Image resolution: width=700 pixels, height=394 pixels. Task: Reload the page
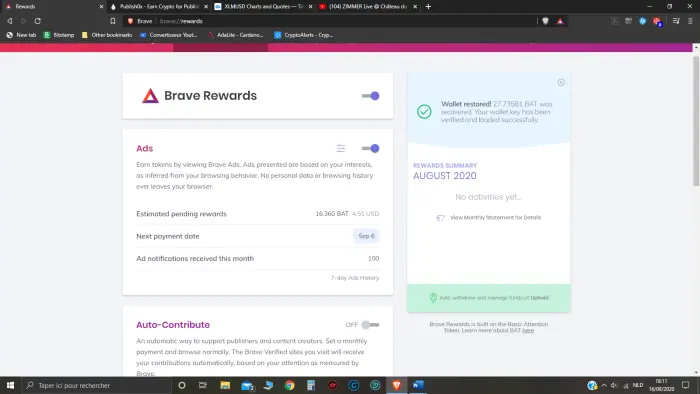[x=38, y=21]
